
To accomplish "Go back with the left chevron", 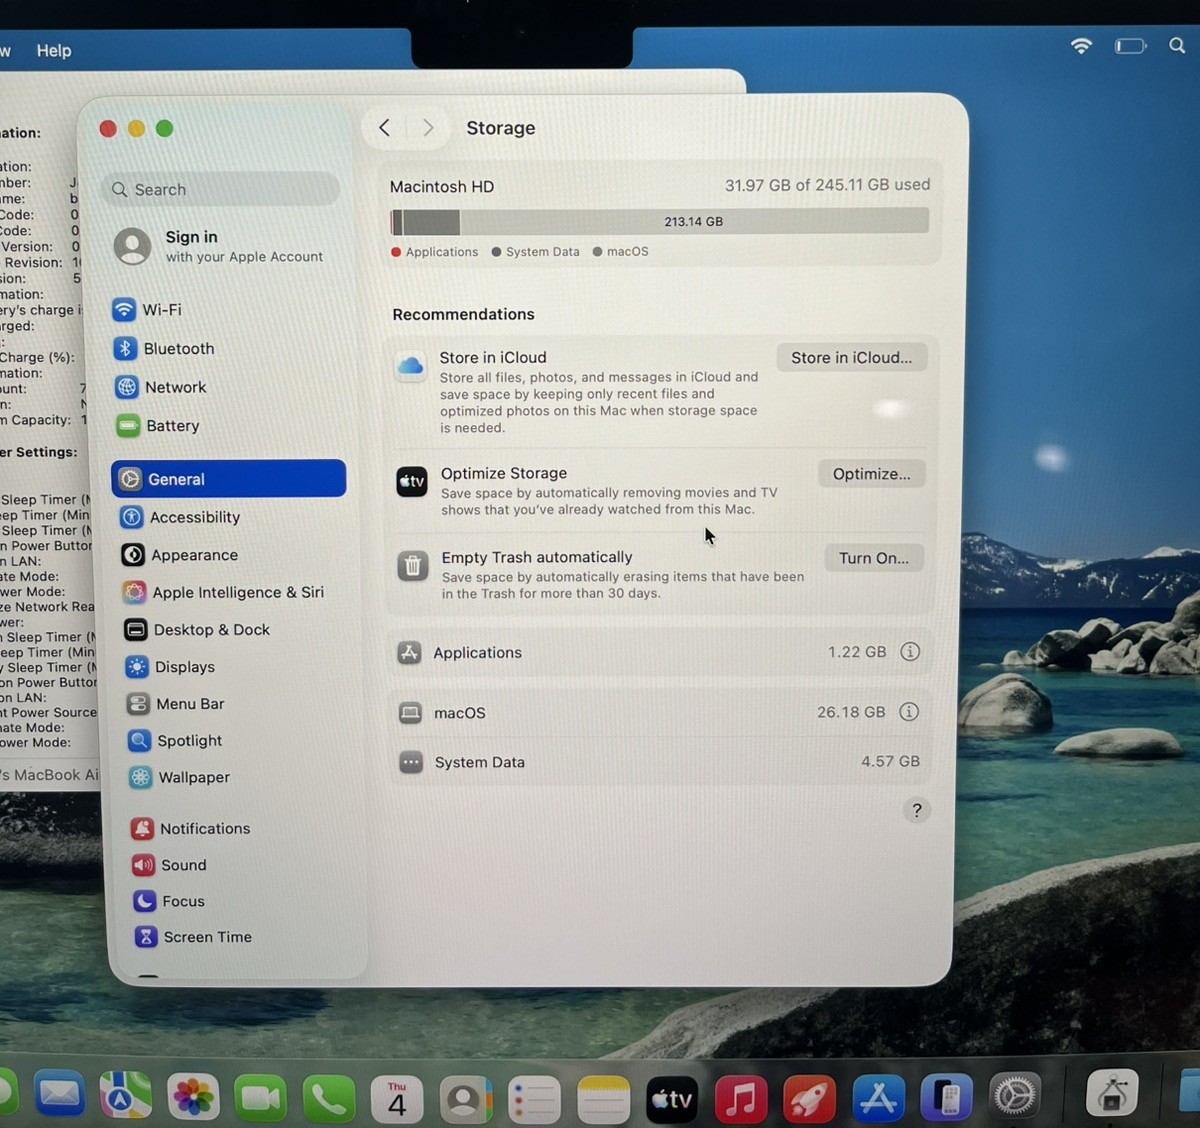I will (x=384, y=128).
